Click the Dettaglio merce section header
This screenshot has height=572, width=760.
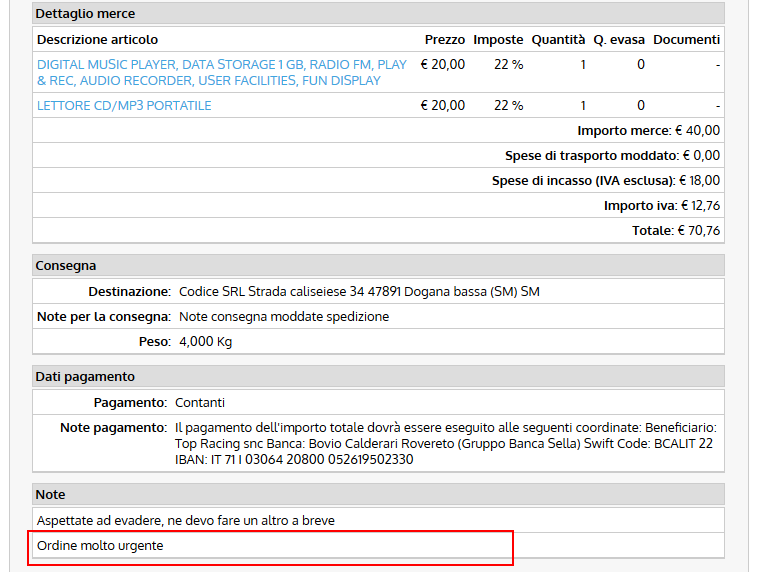pos(379,14)
